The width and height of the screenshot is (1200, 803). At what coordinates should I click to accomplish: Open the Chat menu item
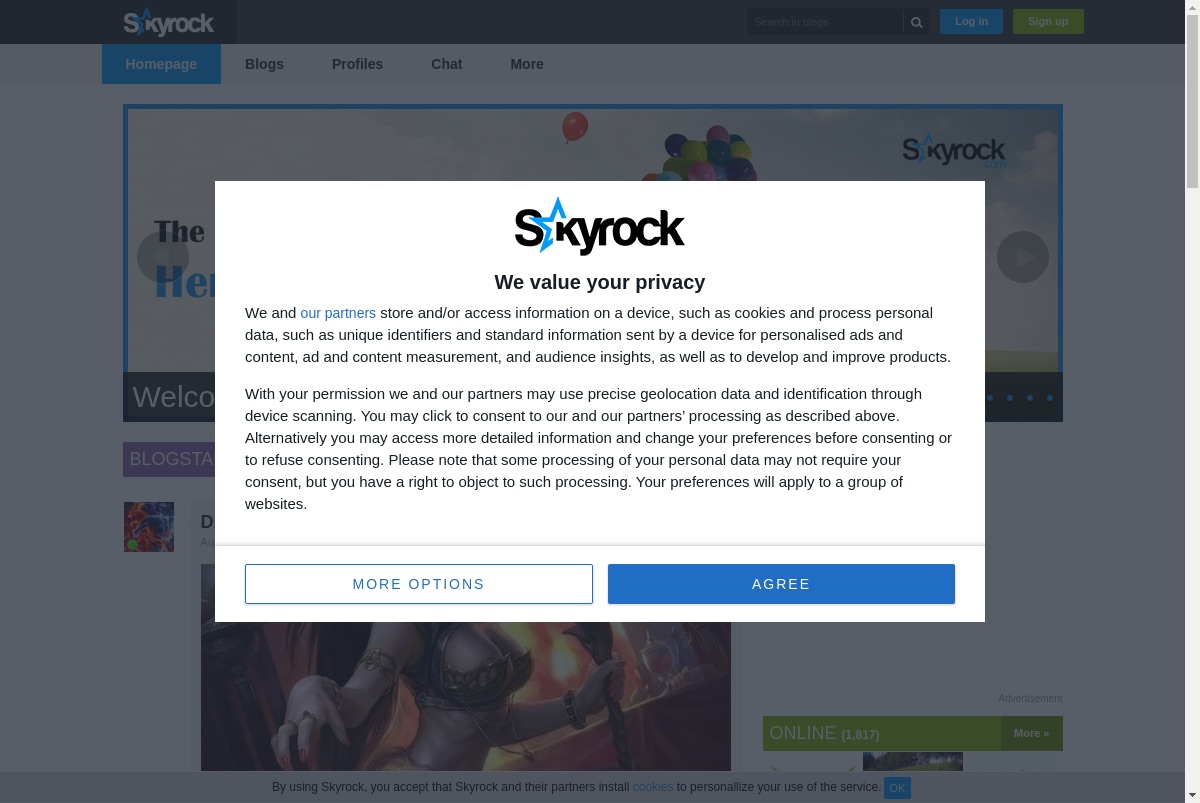click(446, 64)
